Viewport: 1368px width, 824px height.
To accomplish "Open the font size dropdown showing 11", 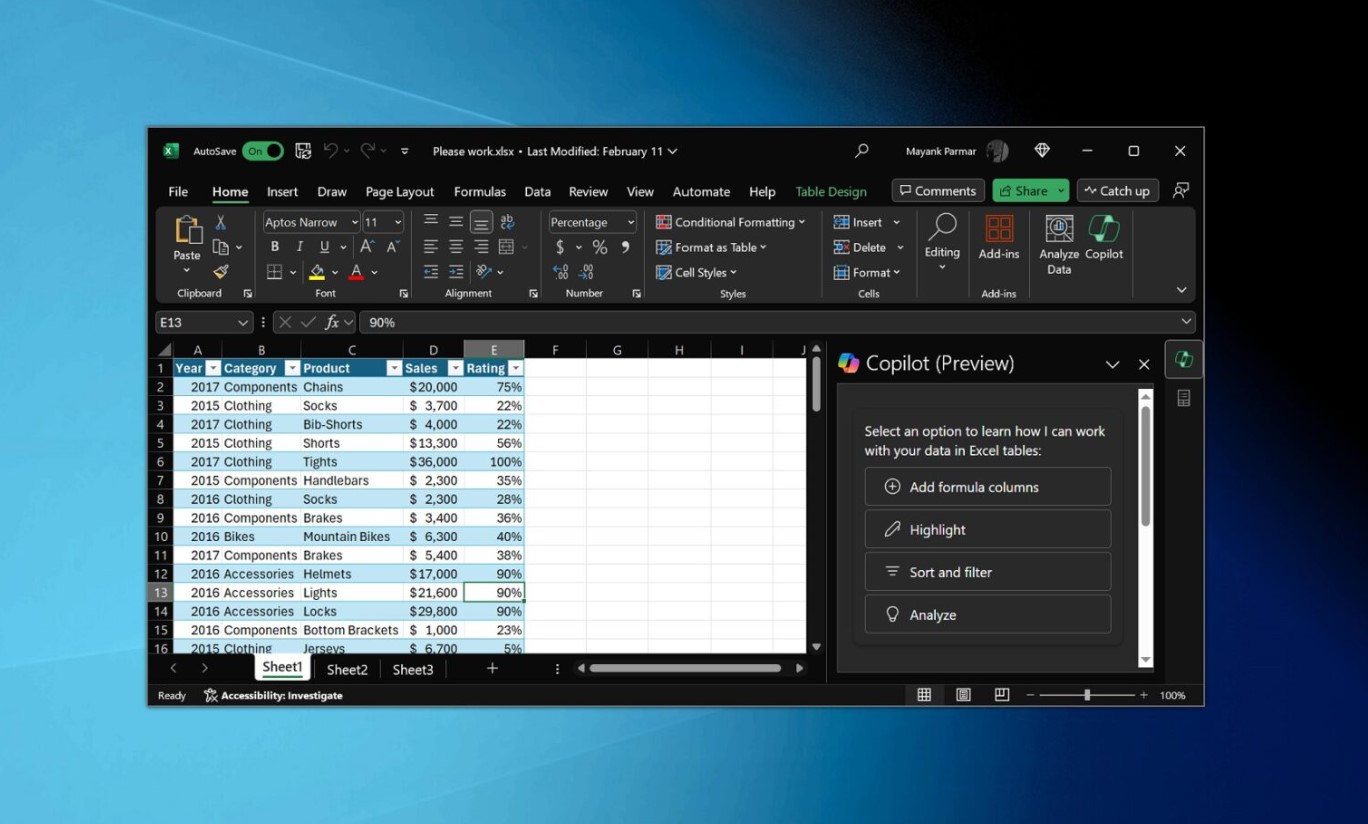I will tap(397, 222).
